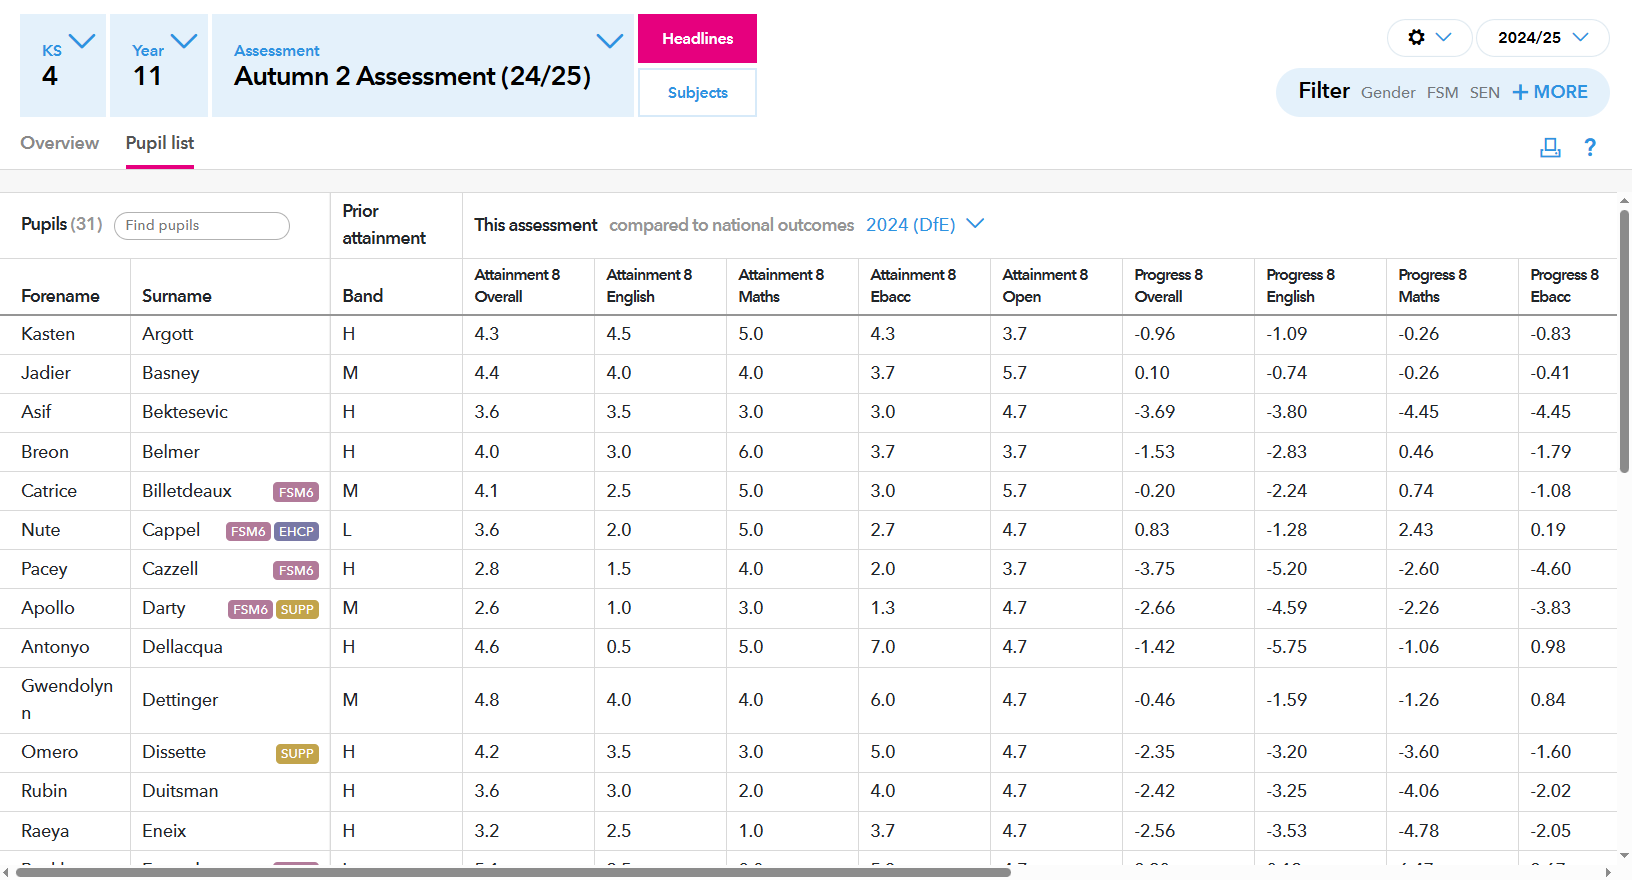The width and height of the screenshot is (1632, 880).
Task: Click the Find pupils search box
Action: click(x=202, y=226)
